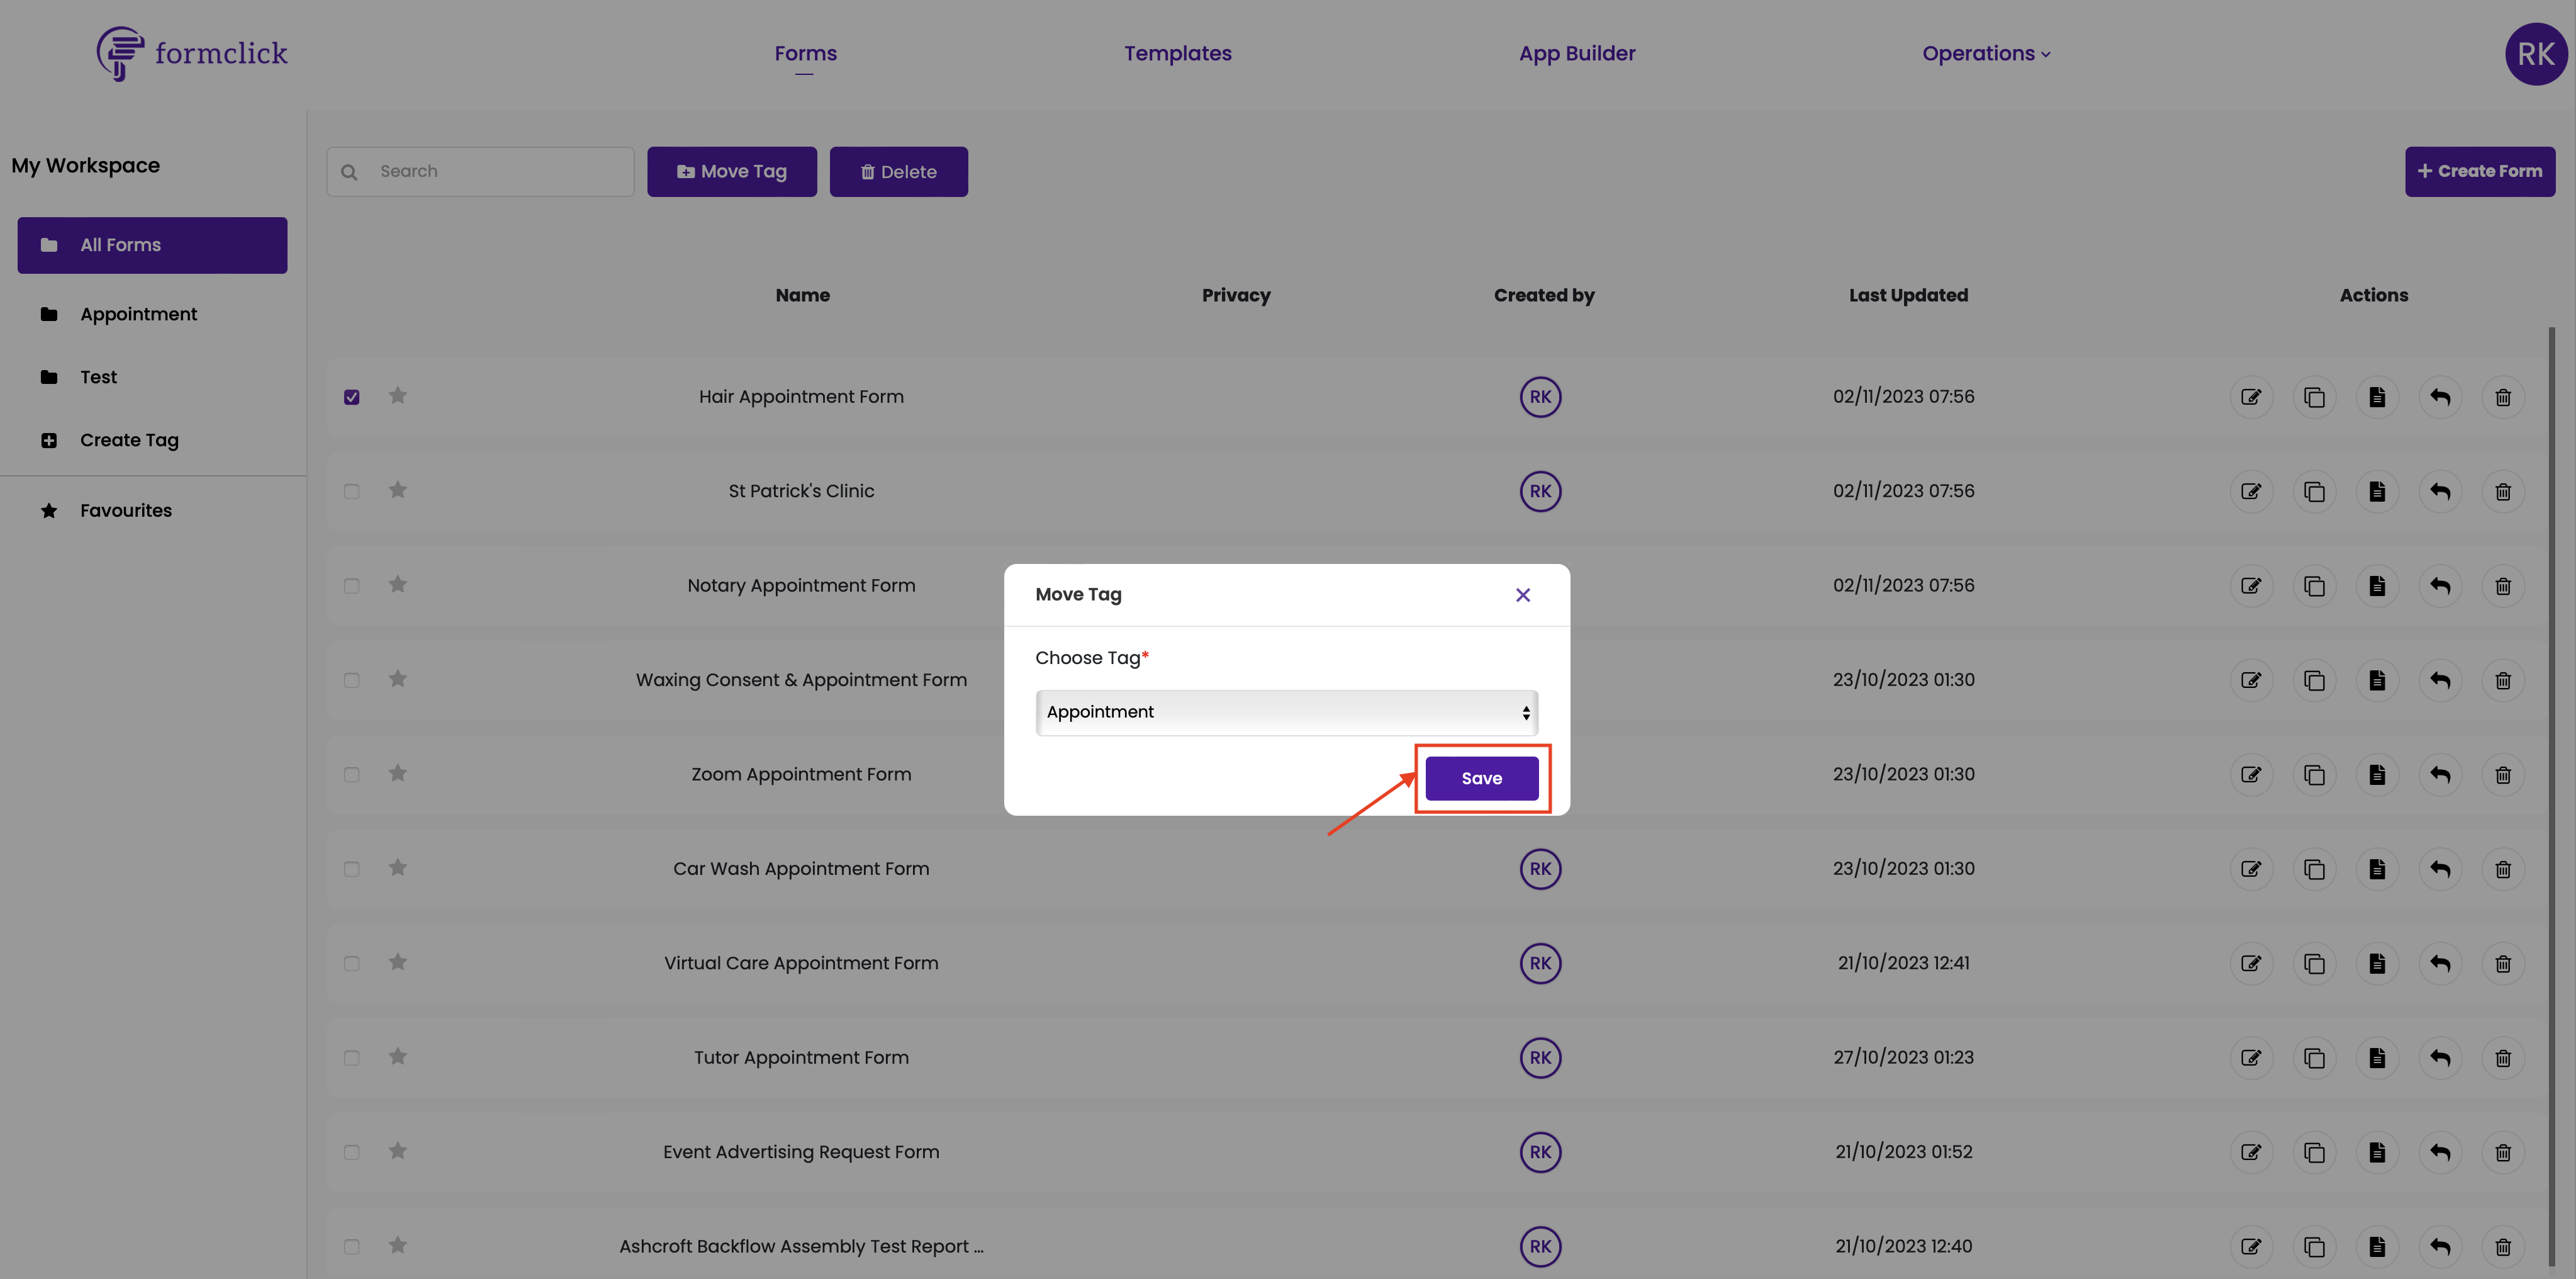Check the Zoom Appointment Form checkbox
The image size is (2576, 1279).
coord(351,775)
